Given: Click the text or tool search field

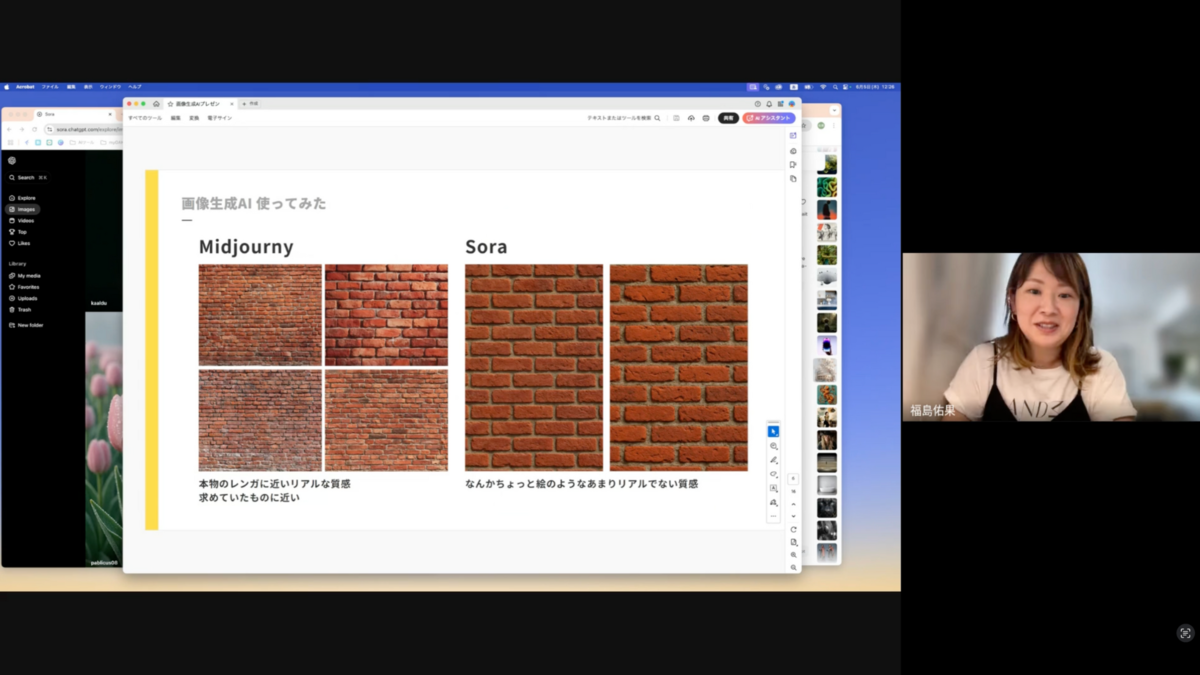Looking at the screenshot, I should tap(623, 118).
